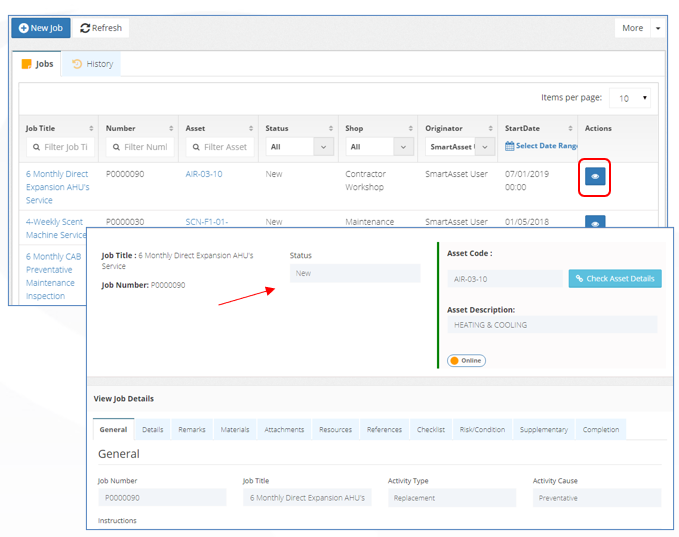This screenshot has height=537, width=679.
Task: Open job 6 Monthly CAB Preventative Maintenance
Action: tap(53, 276)
